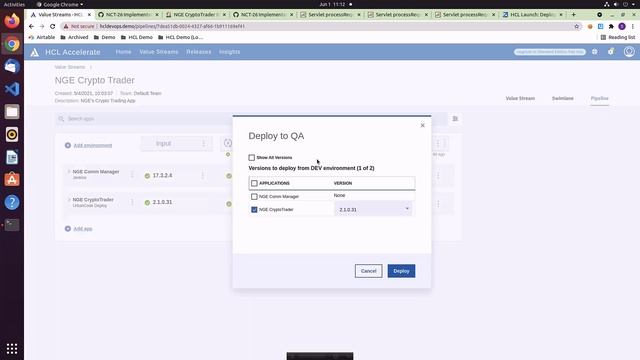Launch Firefox from the Ubuntu dock

pos(12,20)
